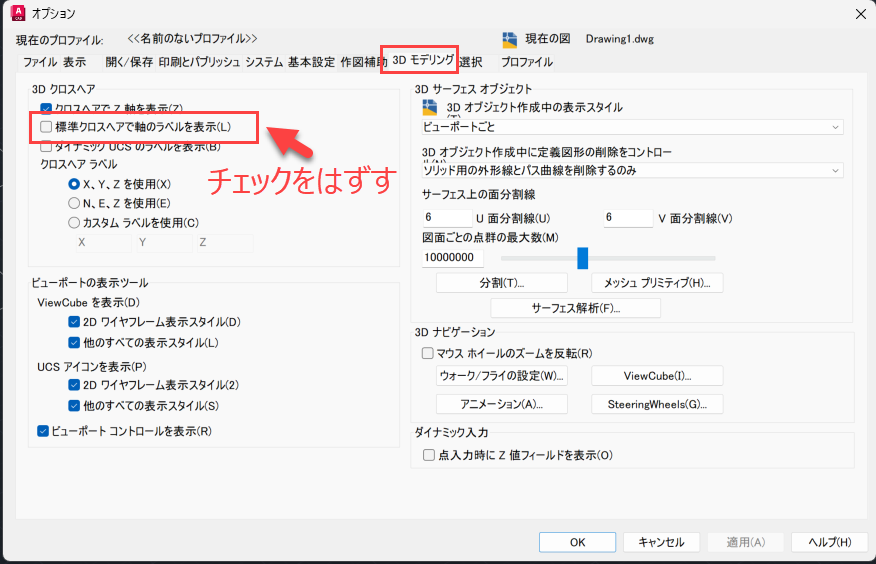
Task: Toggle UCS アイコン 他のすべての表示スタイル(S) checkbox
Action: [x=74, y=405]
